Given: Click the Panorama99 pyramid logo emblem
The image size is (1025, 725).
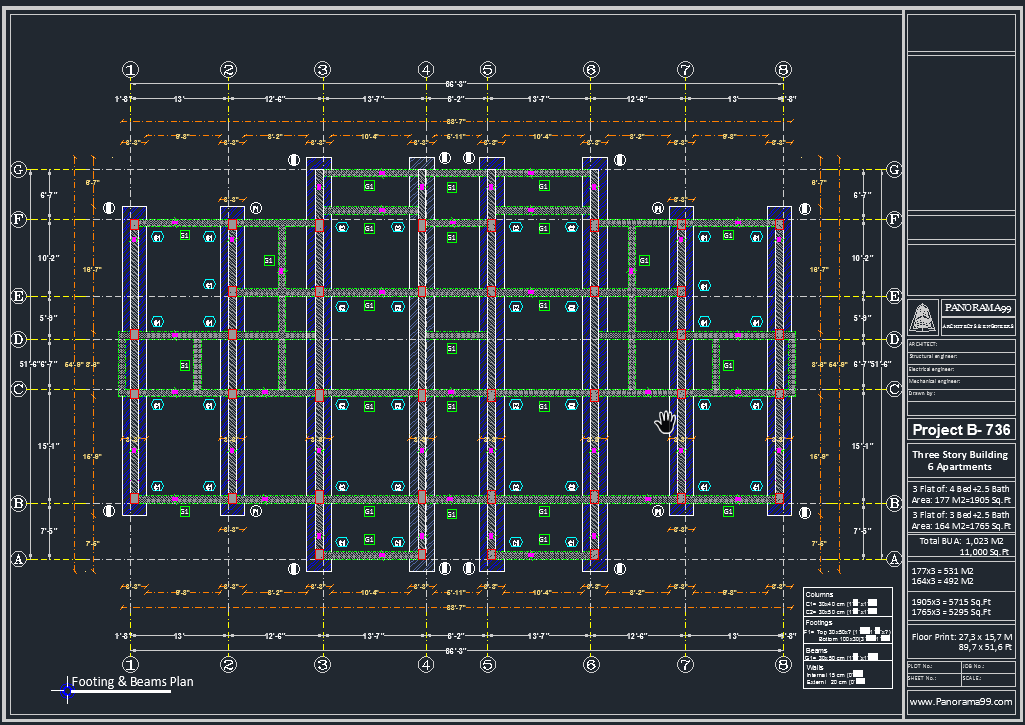Looking at the screenshot, I should click(922, 318).
